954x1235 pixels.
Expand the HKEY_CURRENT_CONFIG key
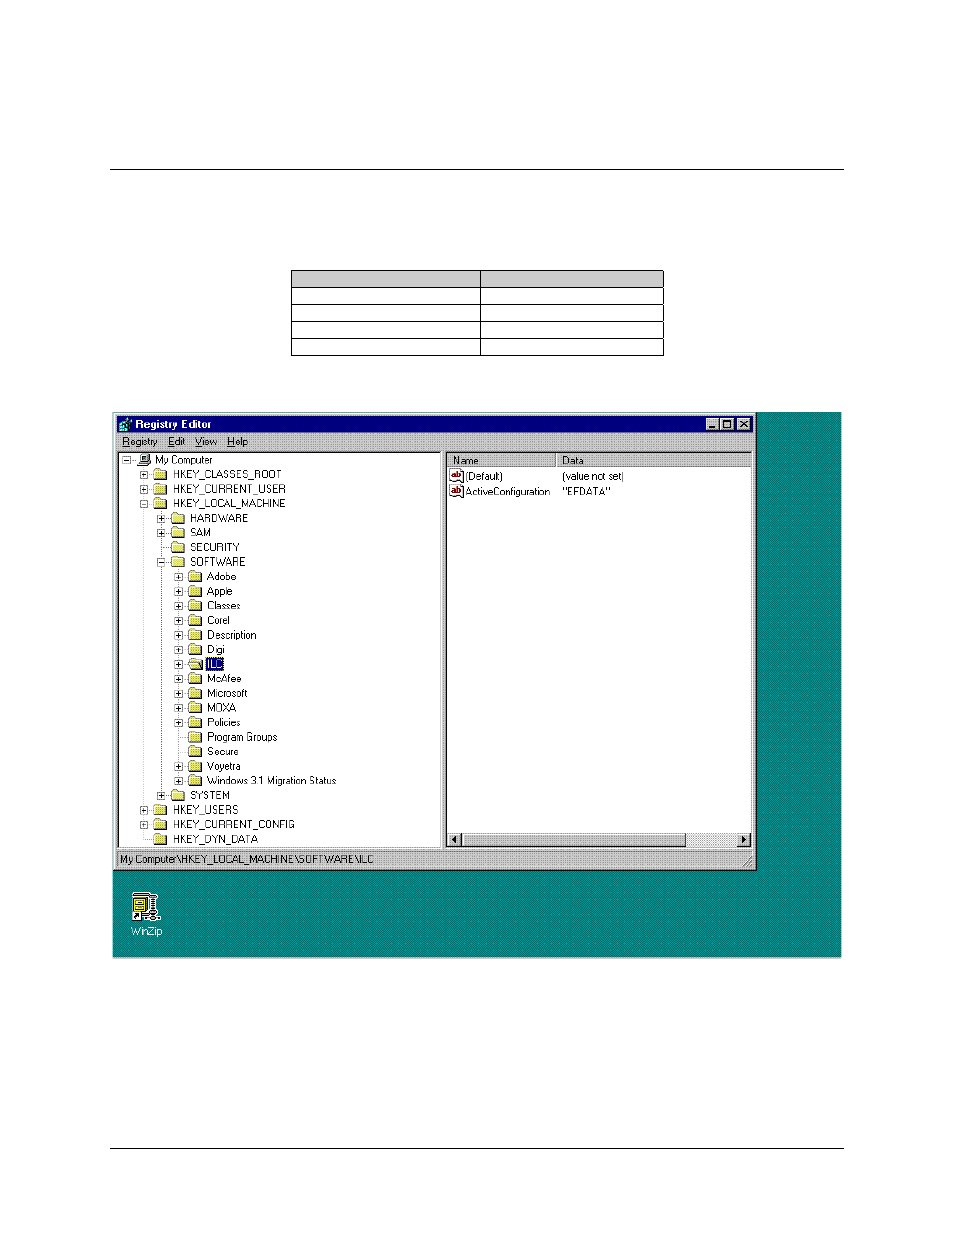click(144, 825)
